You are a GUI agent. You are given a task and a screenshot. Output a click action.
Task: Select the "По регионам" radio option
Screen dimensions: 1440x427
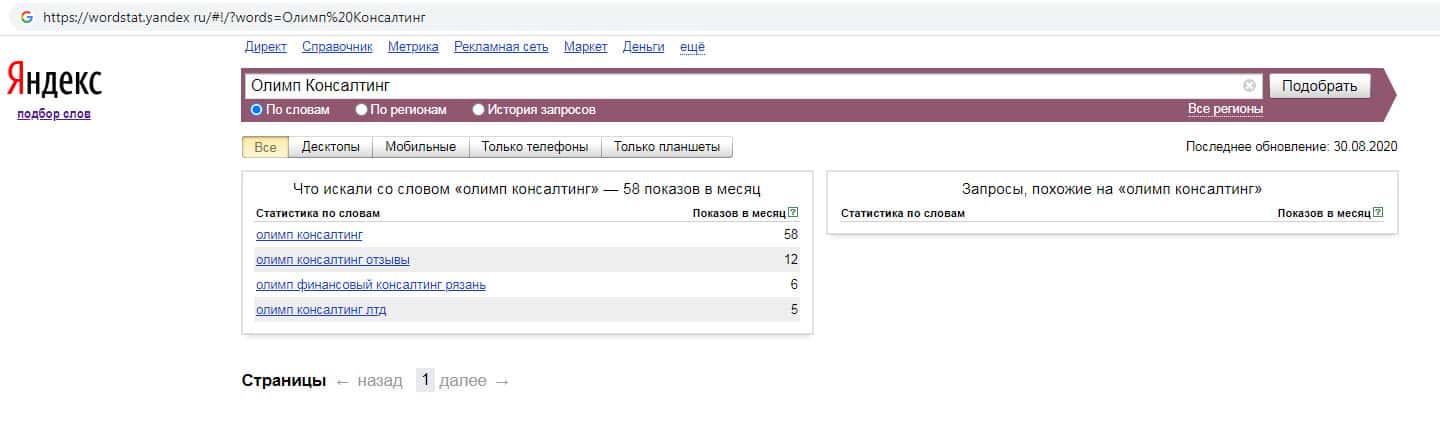(362, 110)
